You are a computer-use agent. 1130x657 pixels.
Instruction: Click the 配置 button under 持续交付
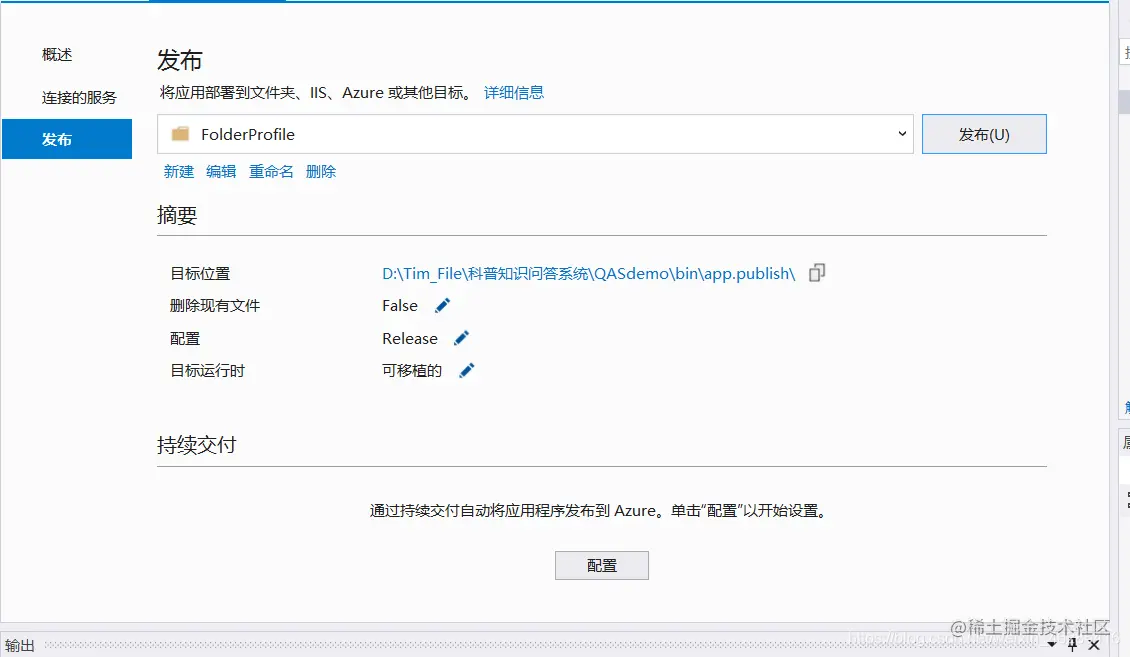[602, 566]
